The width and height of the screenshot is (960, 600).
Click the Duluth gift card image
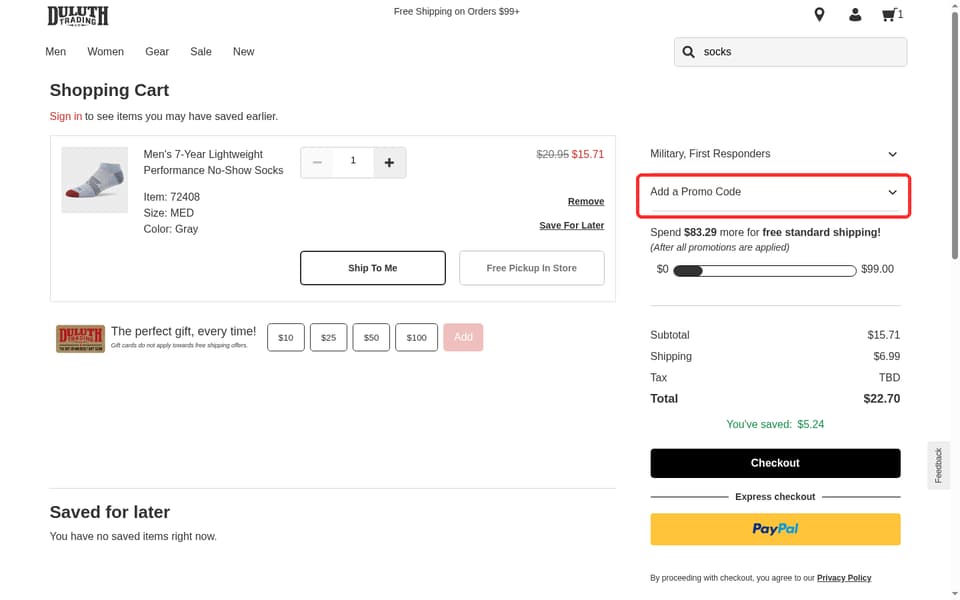[80, 339]
